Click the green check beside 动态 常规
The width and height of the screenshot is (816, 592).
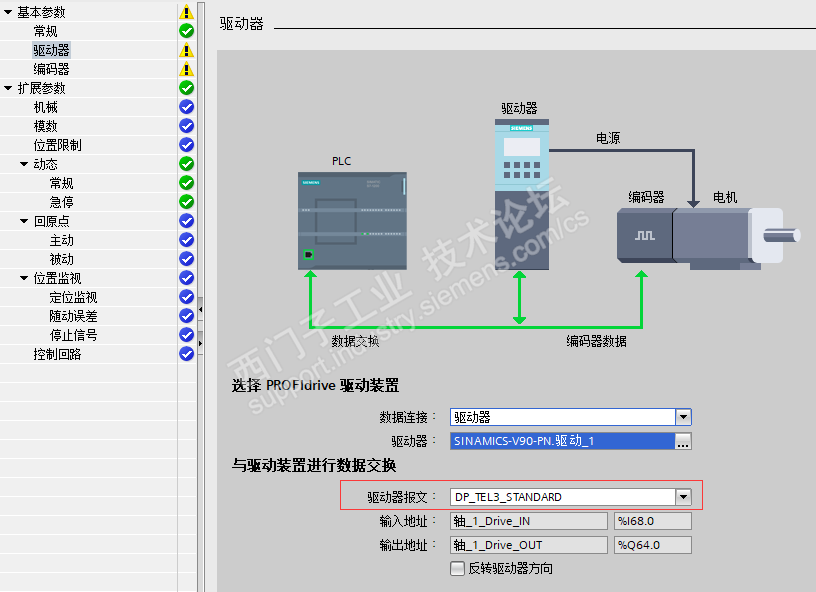tap(186, 183)
